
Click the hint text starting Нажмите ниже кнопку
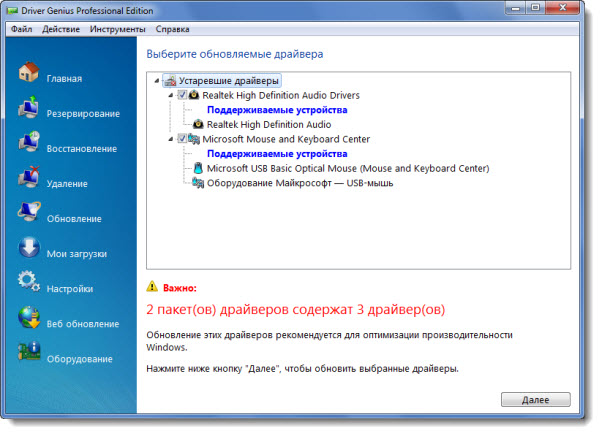(x=302, y=369)
